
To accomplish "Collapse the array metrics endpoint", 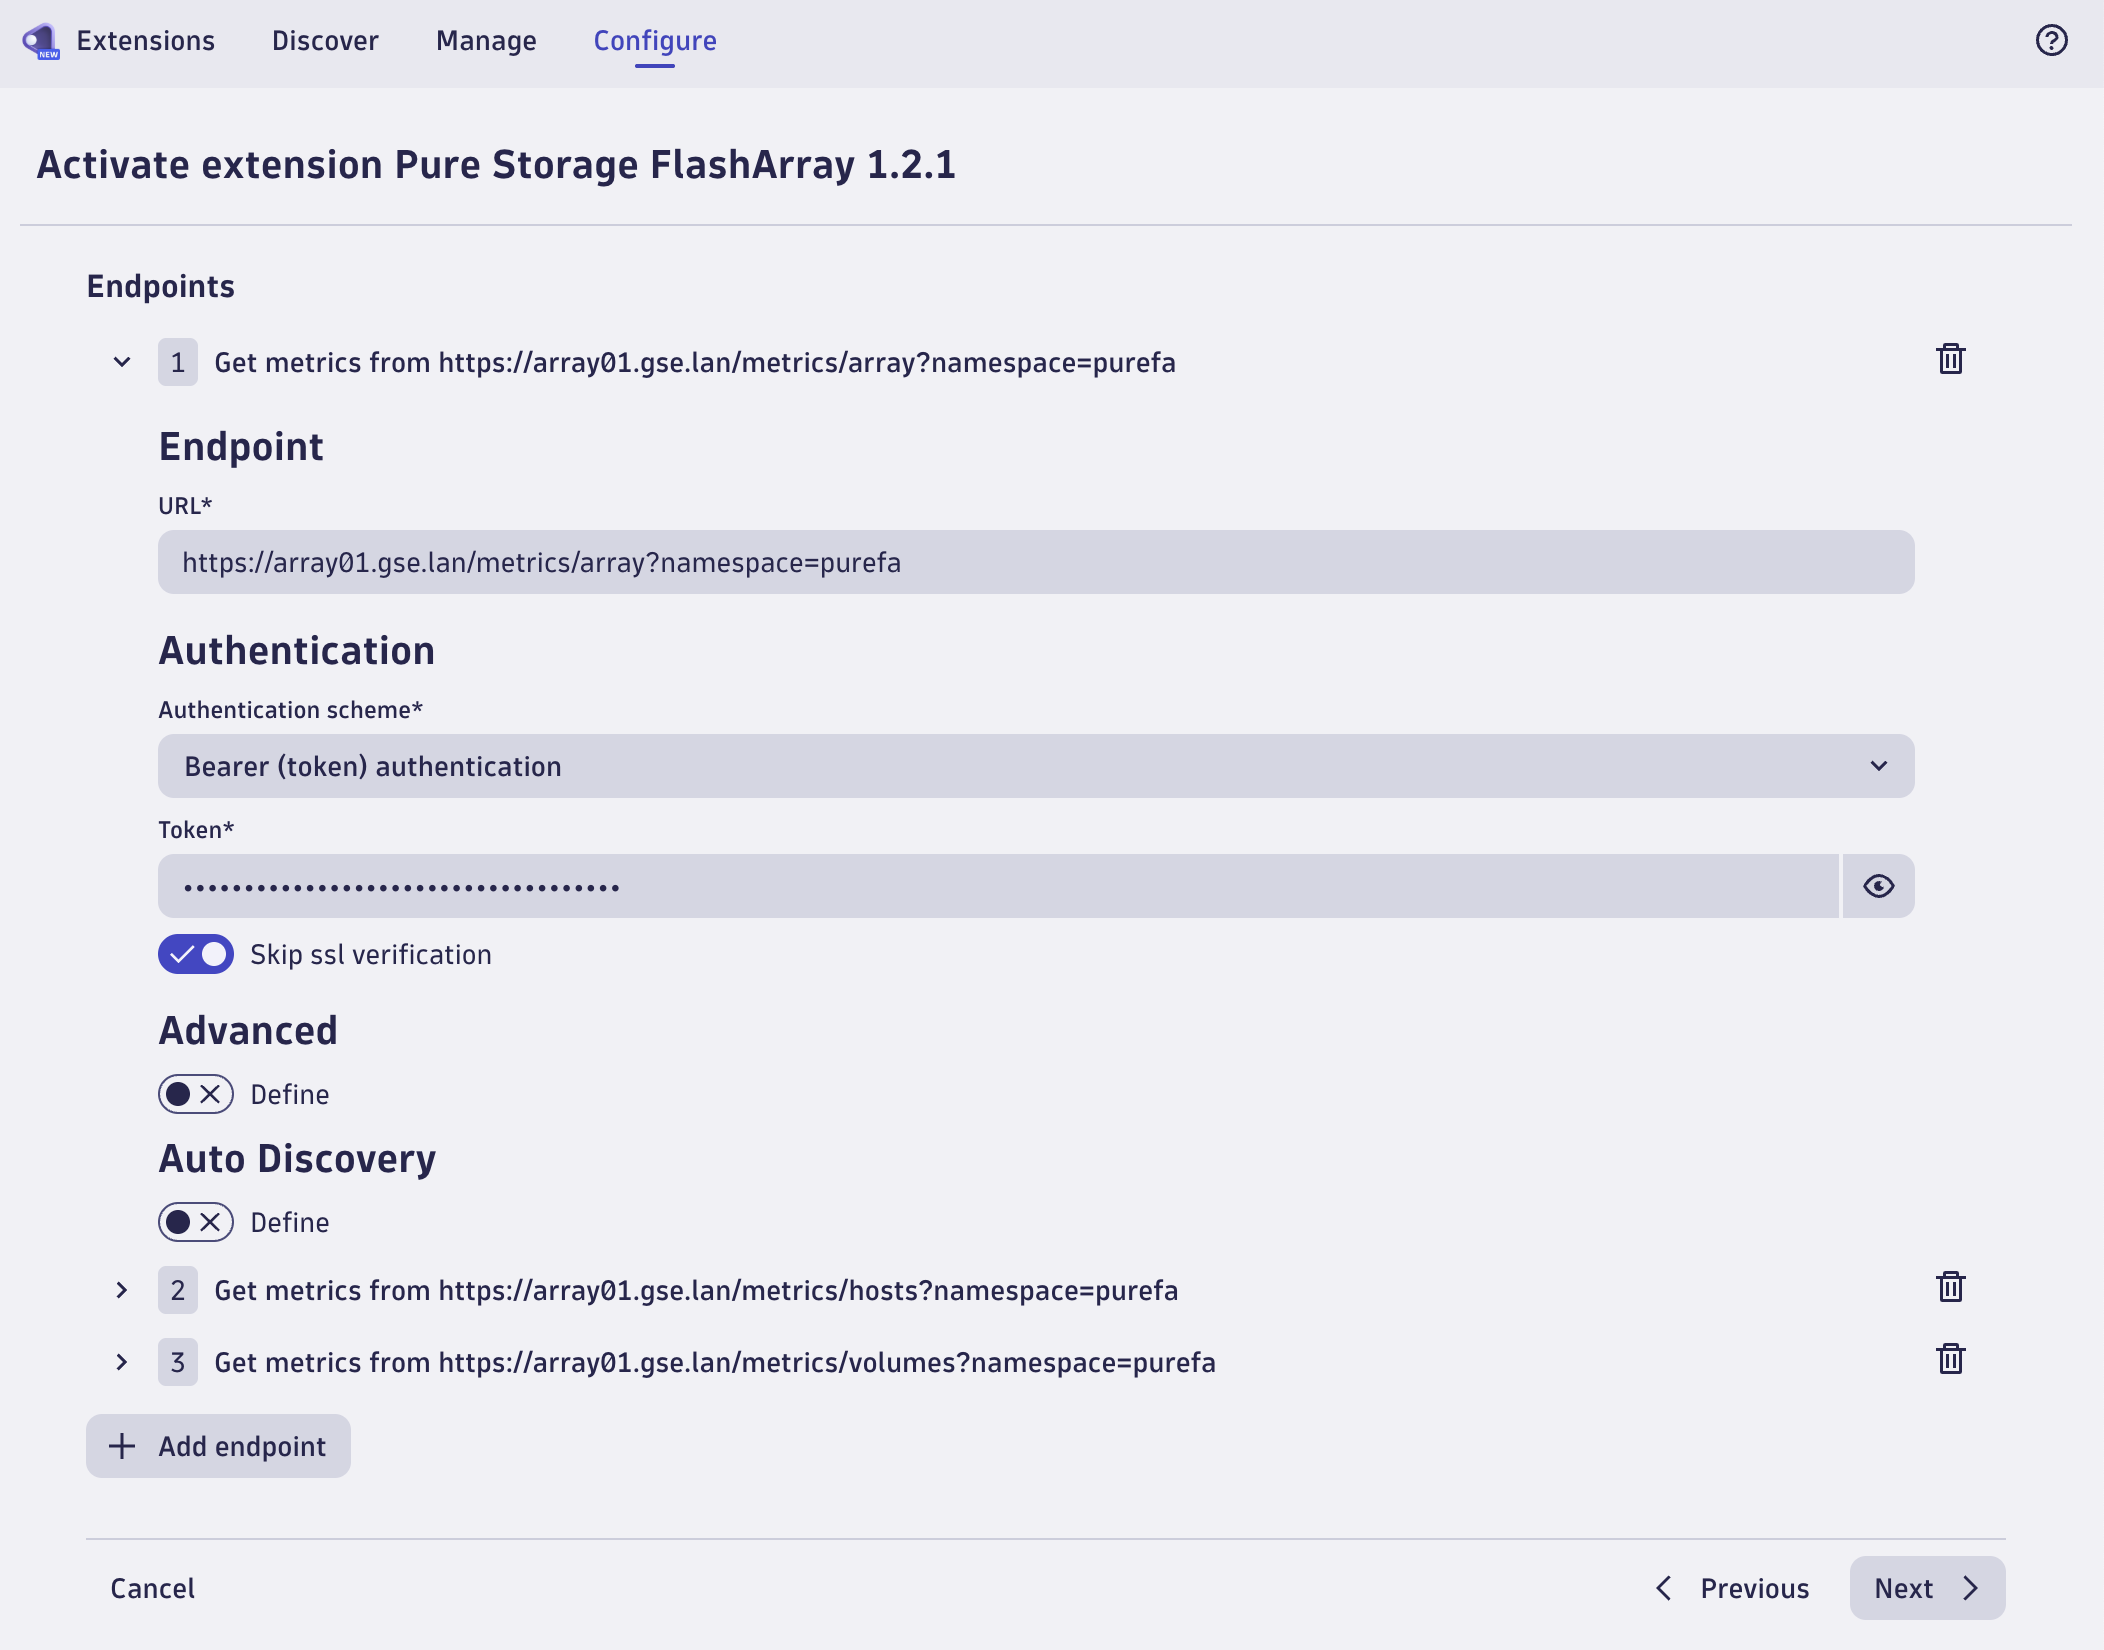I will [x=122, y=361].
